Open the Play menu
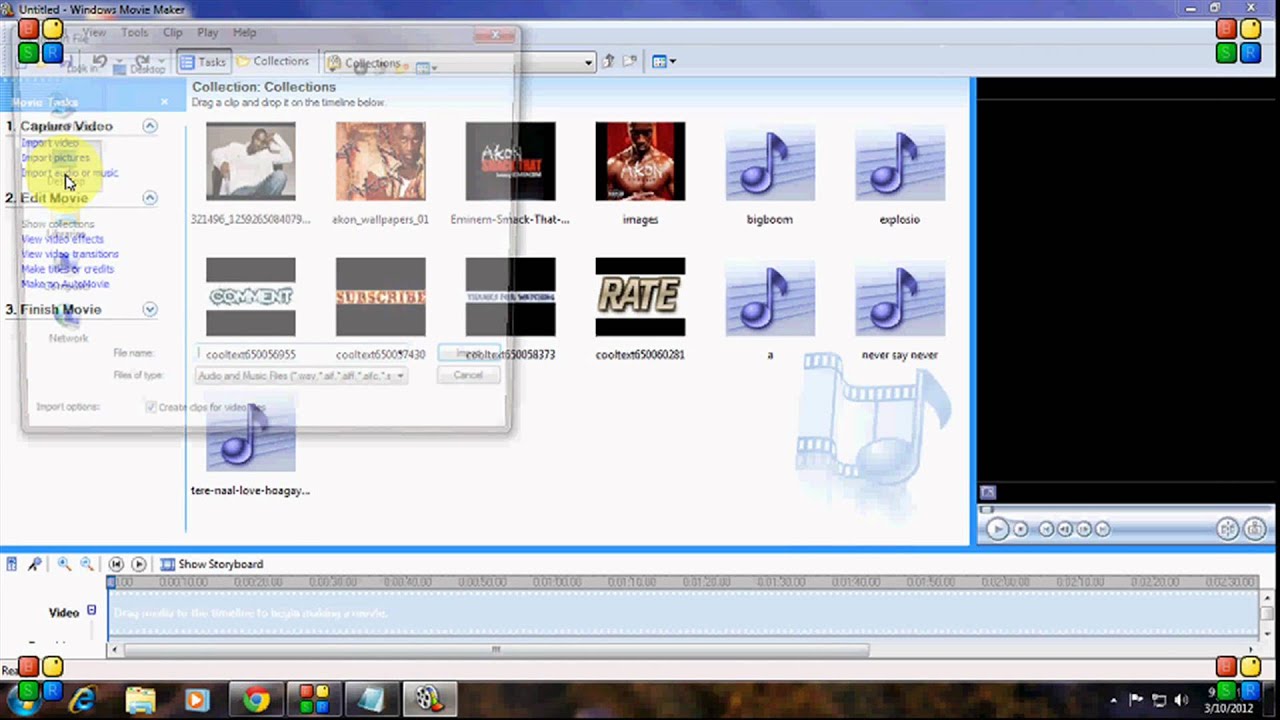1280x720 pixels. click(208, 33)
